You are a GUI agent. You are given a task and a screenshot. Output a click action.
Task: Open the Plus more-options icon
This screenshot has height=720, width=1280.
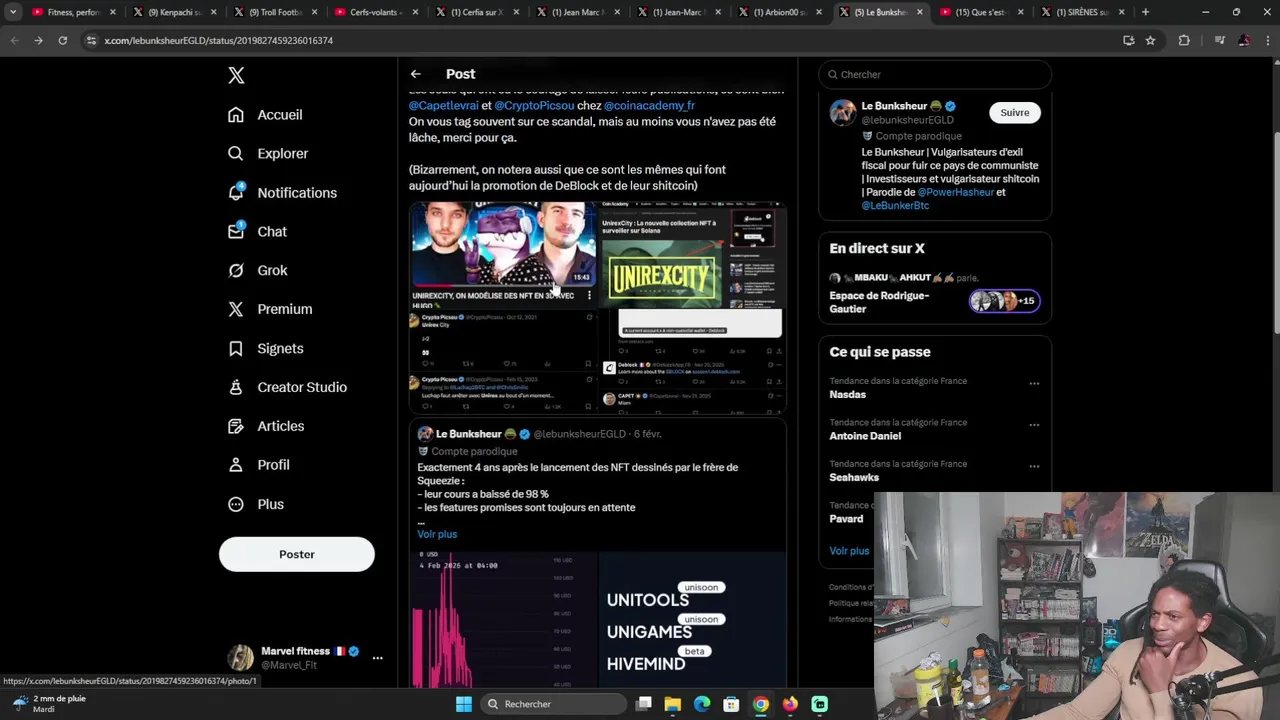pyautogui.click(x=236, y=504)
